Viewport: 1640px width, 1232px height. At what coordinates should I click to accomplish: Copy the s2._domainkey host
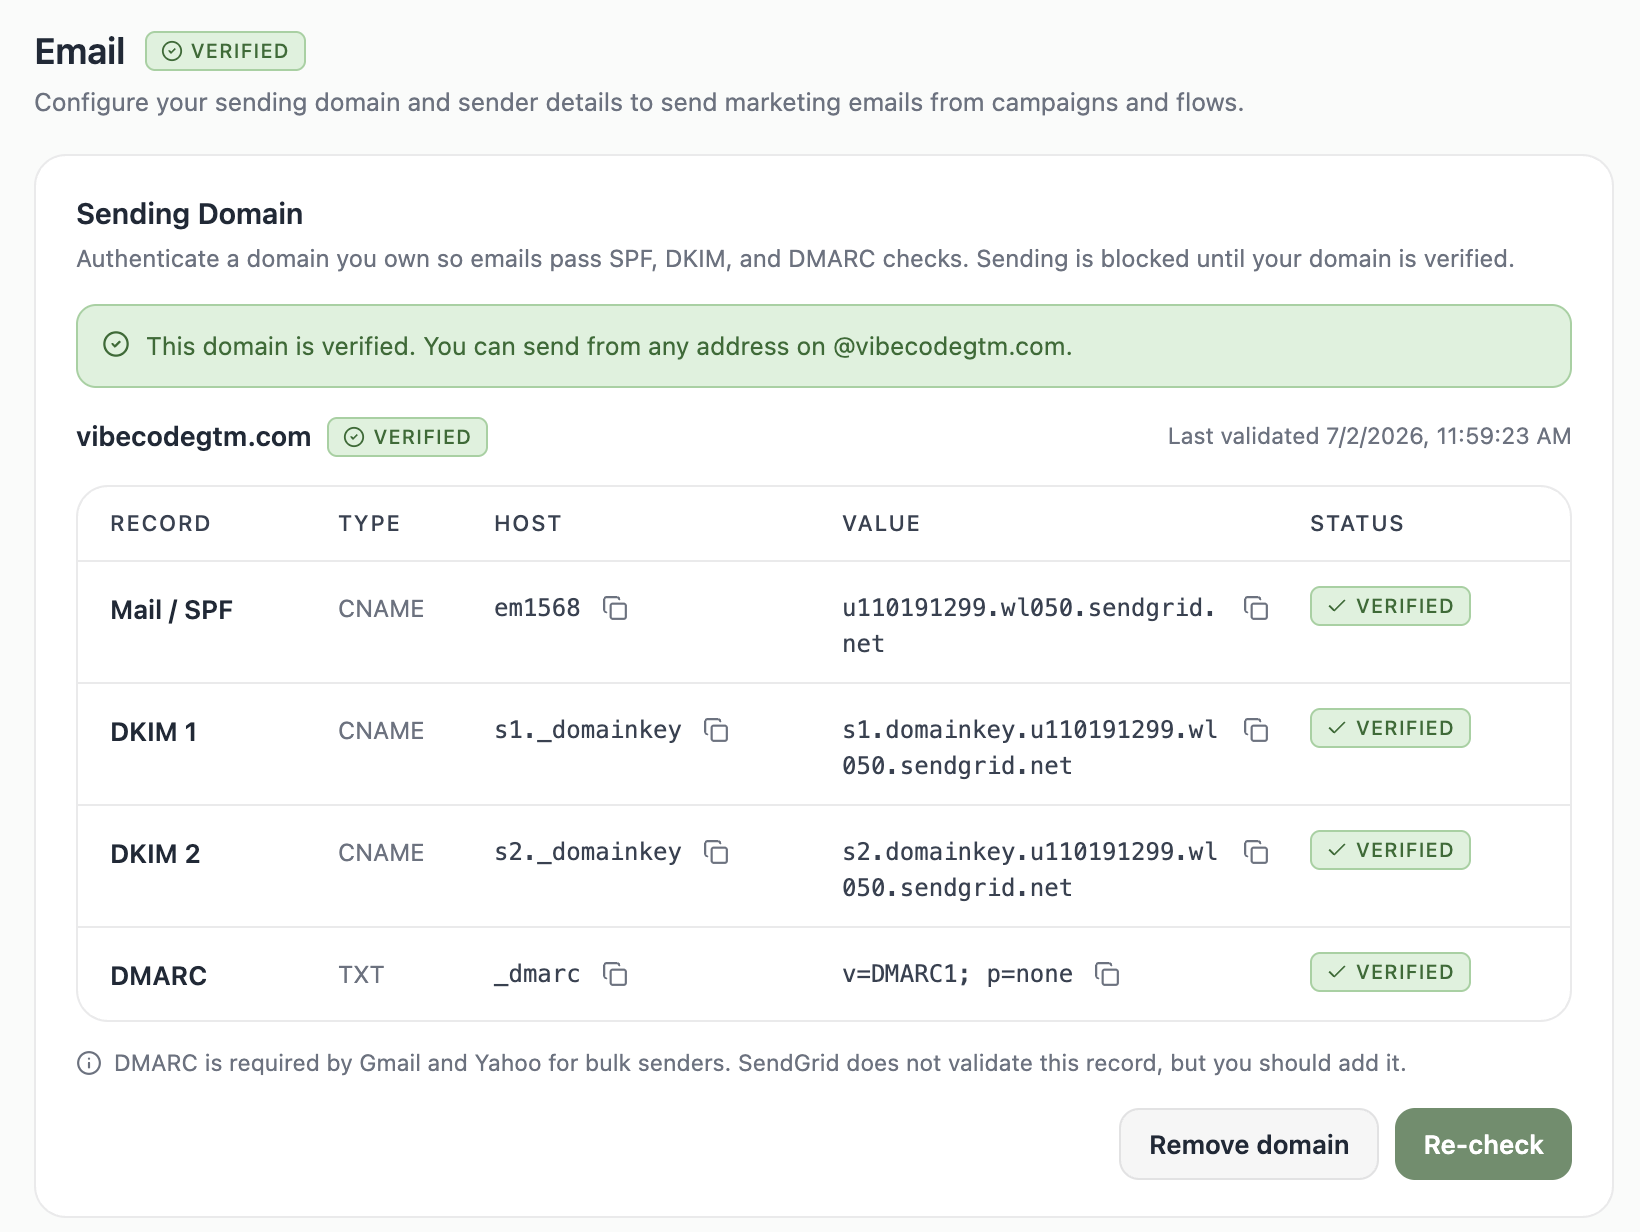pyautogui.click(x=716, y=852)
